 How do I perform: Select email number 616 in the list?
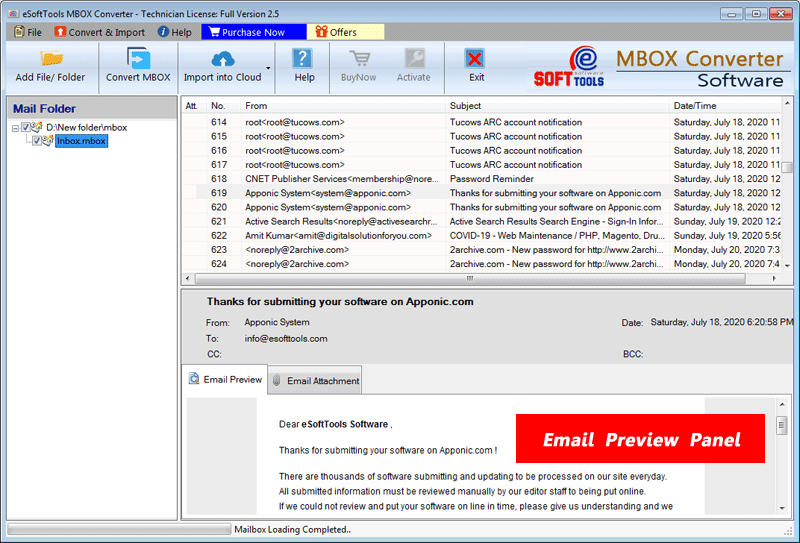click(x=481, y=151)
